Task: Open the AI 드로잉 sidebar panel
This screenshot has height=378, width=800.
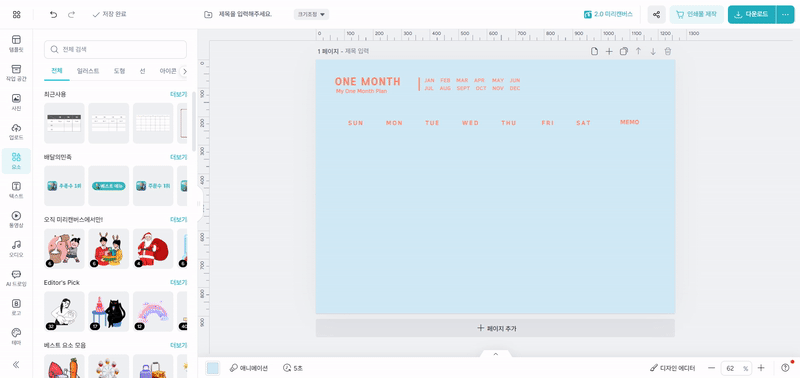Action: tap(16, 278)
